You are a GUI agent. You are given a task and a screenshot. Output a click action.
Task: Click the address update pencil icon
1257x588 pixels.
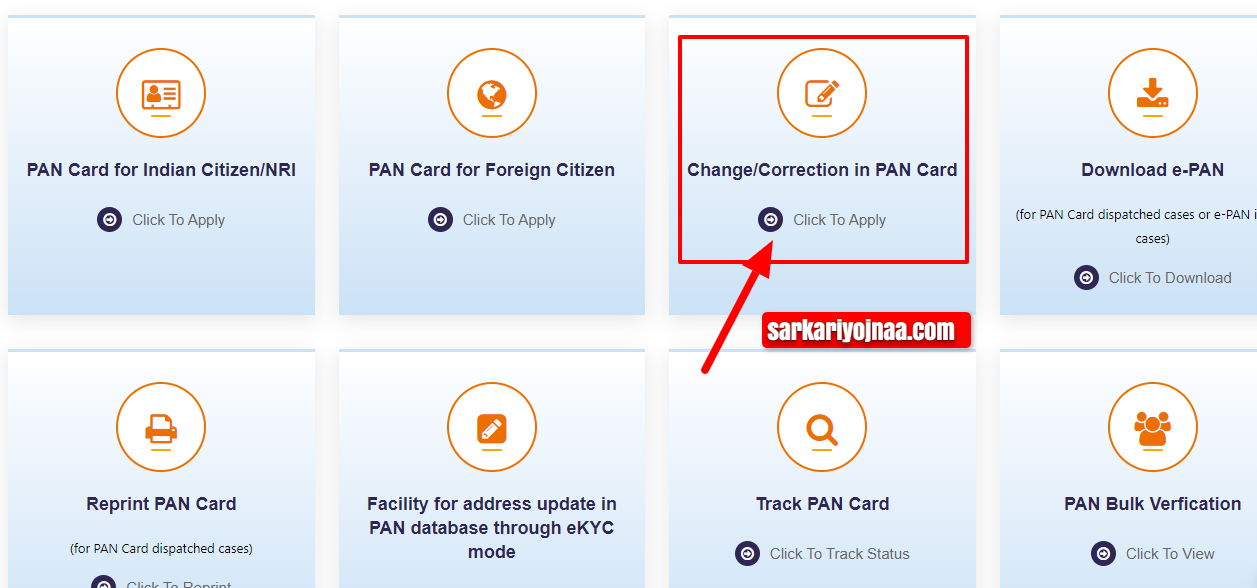click(491, 427)
